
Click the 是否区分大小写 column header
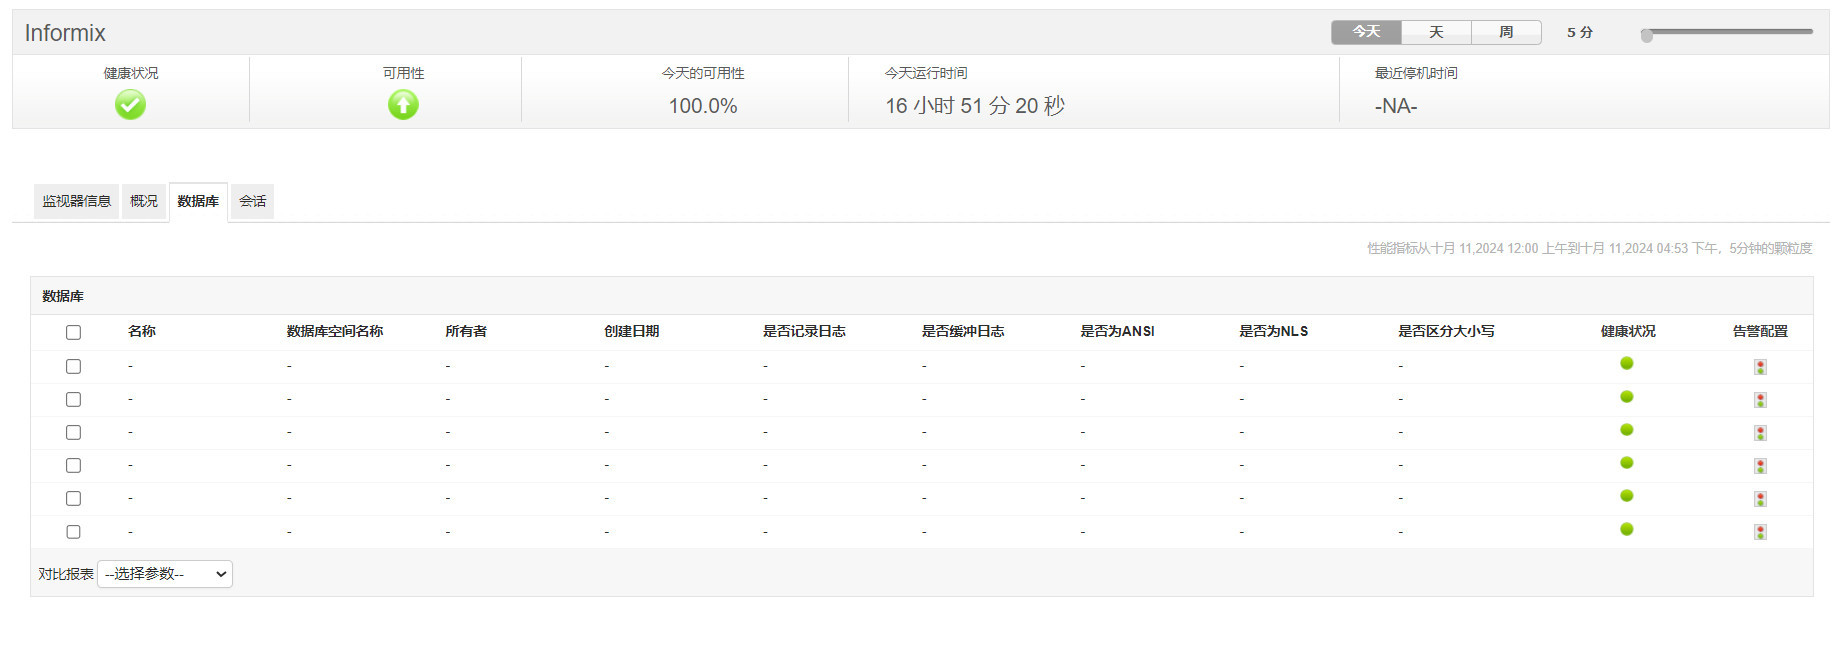pyautogui.click(x=1446, y=331)
